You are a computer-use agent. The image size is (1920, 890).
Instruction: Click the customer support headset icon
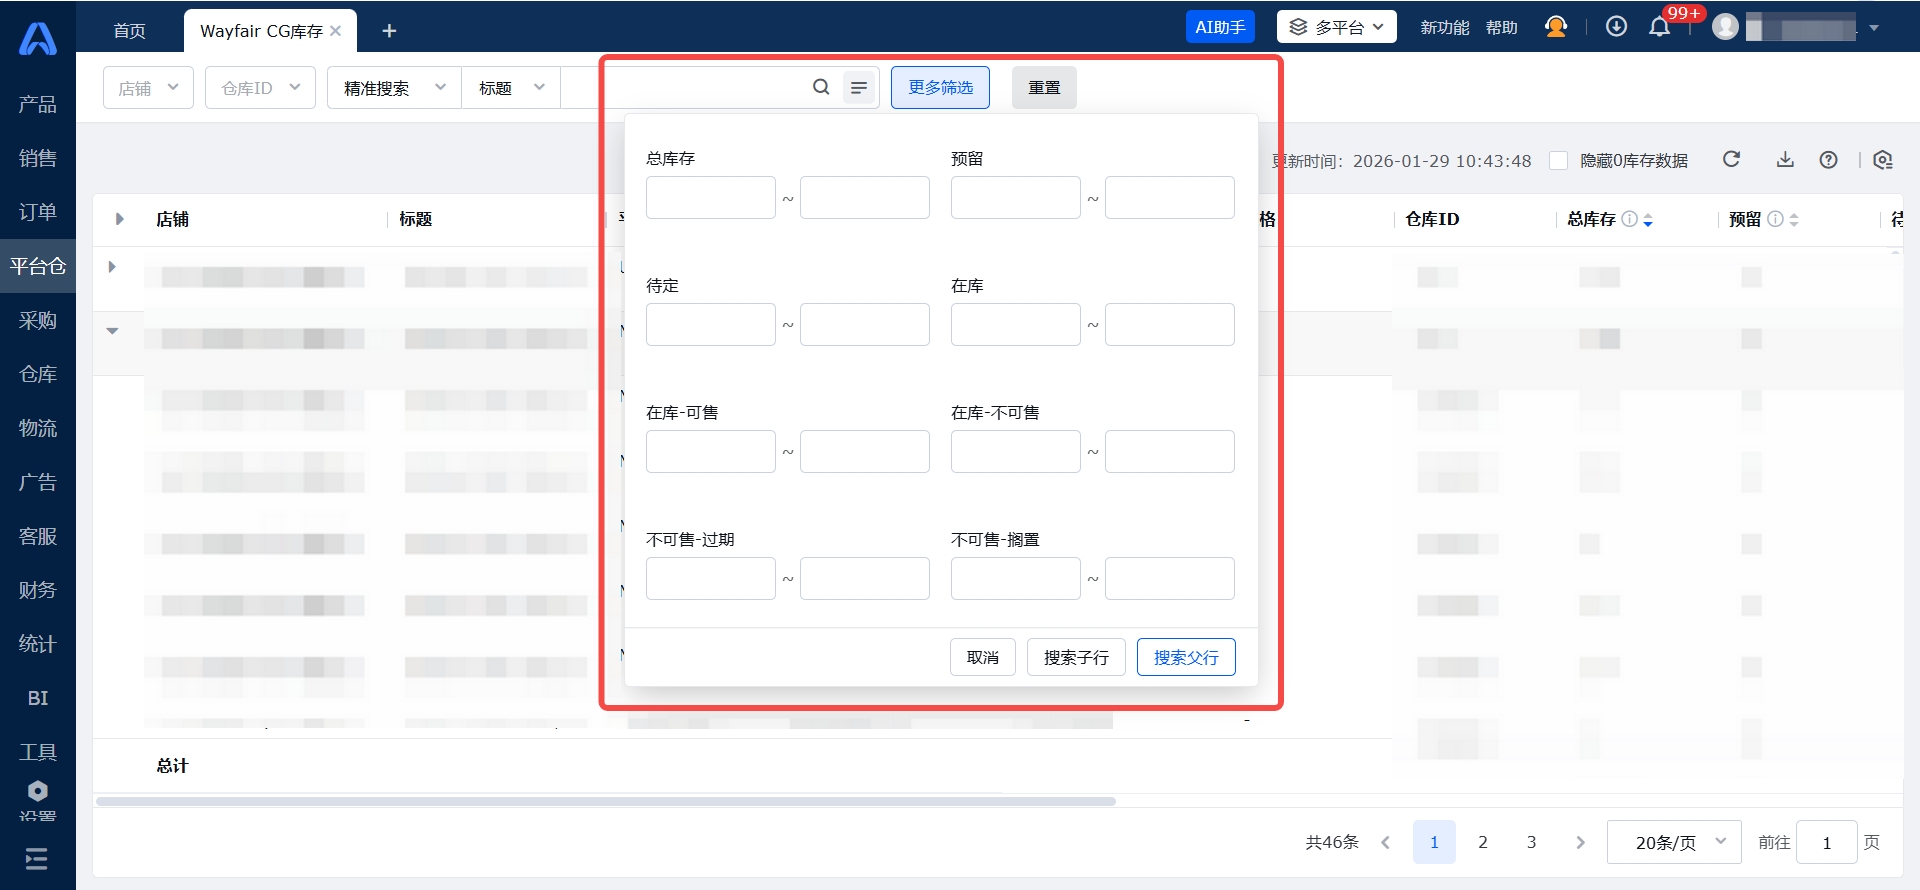point(1555,27)
